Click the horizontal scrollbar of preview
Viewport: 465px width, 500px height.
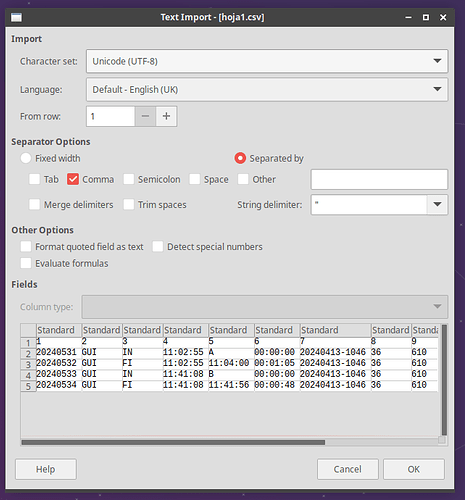(173, 442)
